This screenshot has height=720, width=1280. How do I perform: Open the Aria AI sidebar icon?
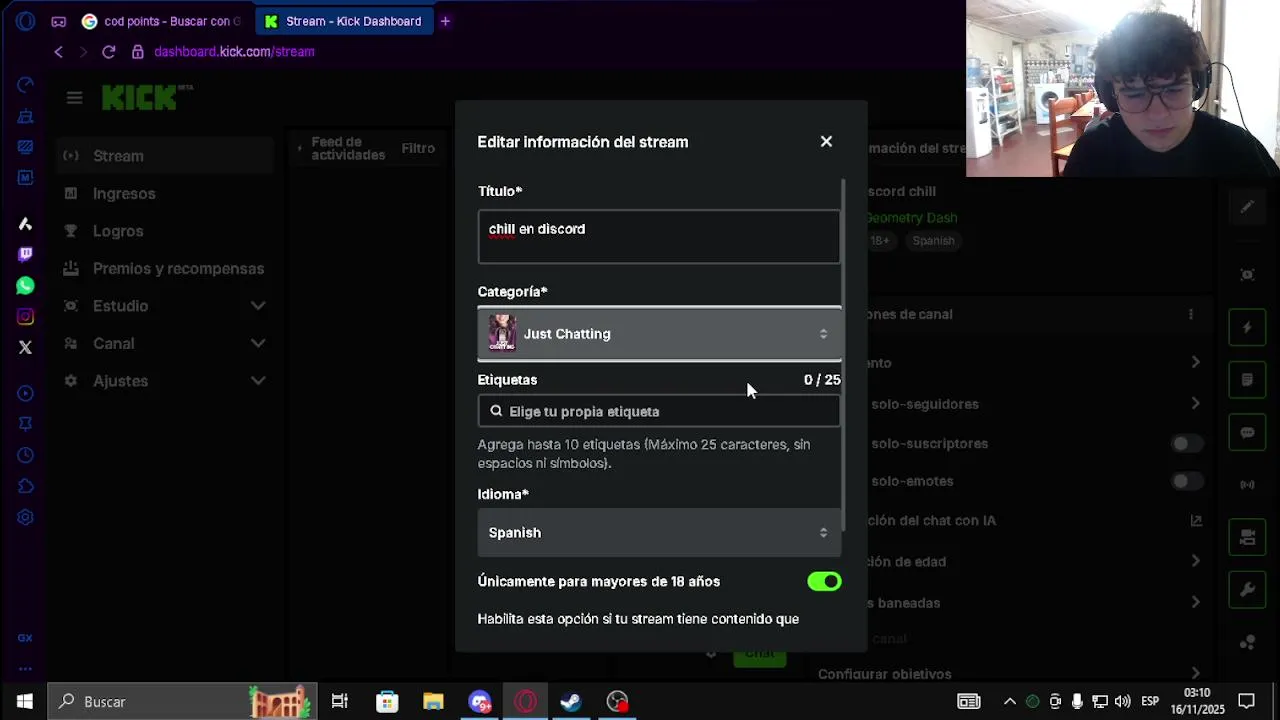25,223
